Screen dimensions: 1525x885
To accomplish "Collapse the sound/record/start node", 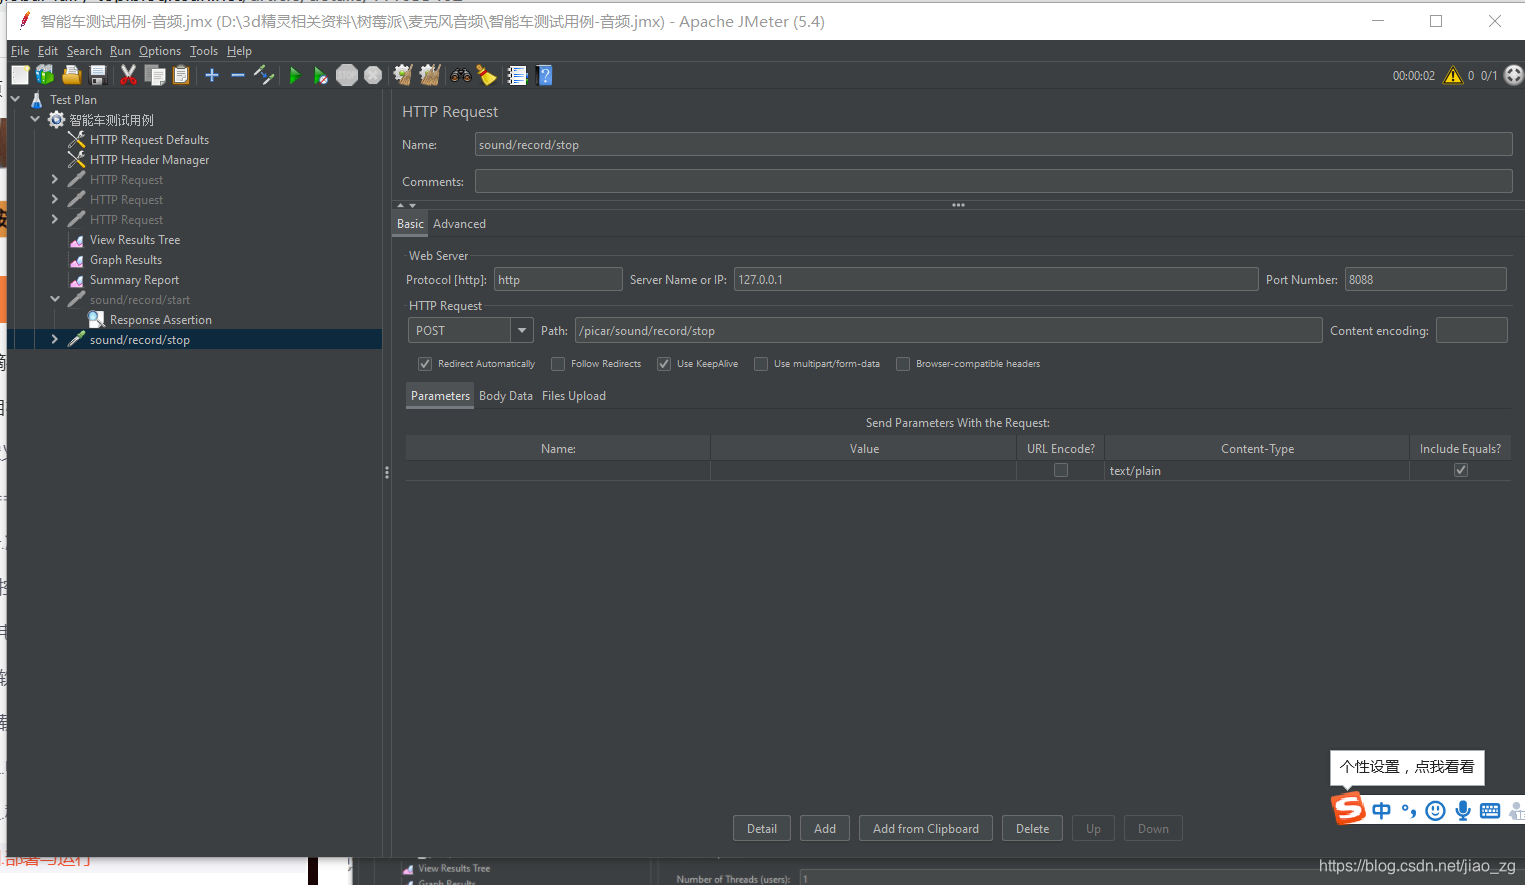I will pyautogui.click(x=55, y=299).
